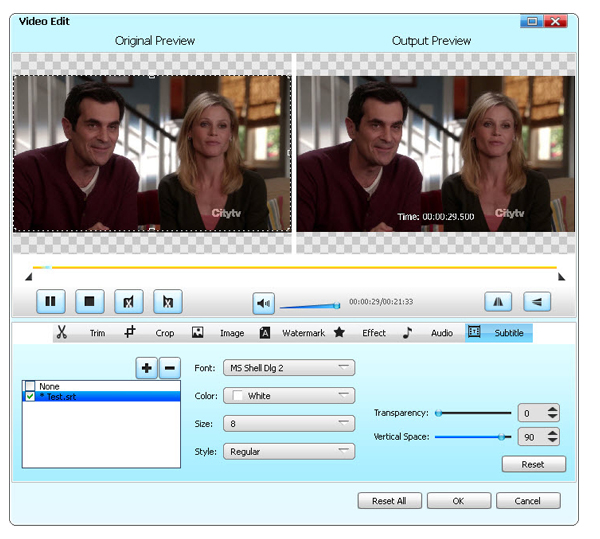Click the right trim marker on timeline

click(x=561, y=277)
